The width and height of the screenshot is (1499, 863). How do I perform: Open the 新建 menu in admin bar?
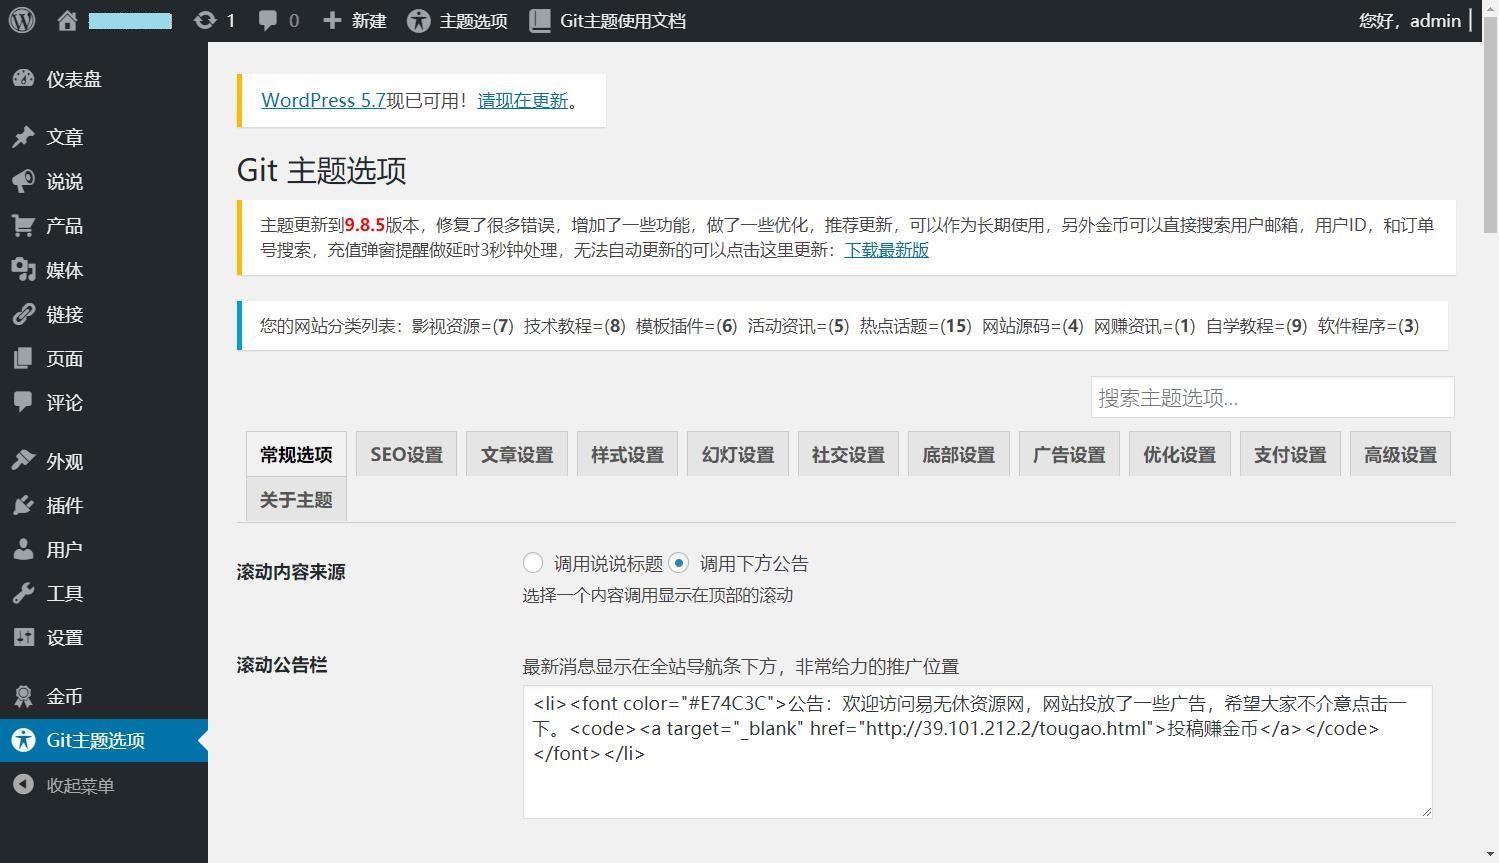(x=355, y=20)
